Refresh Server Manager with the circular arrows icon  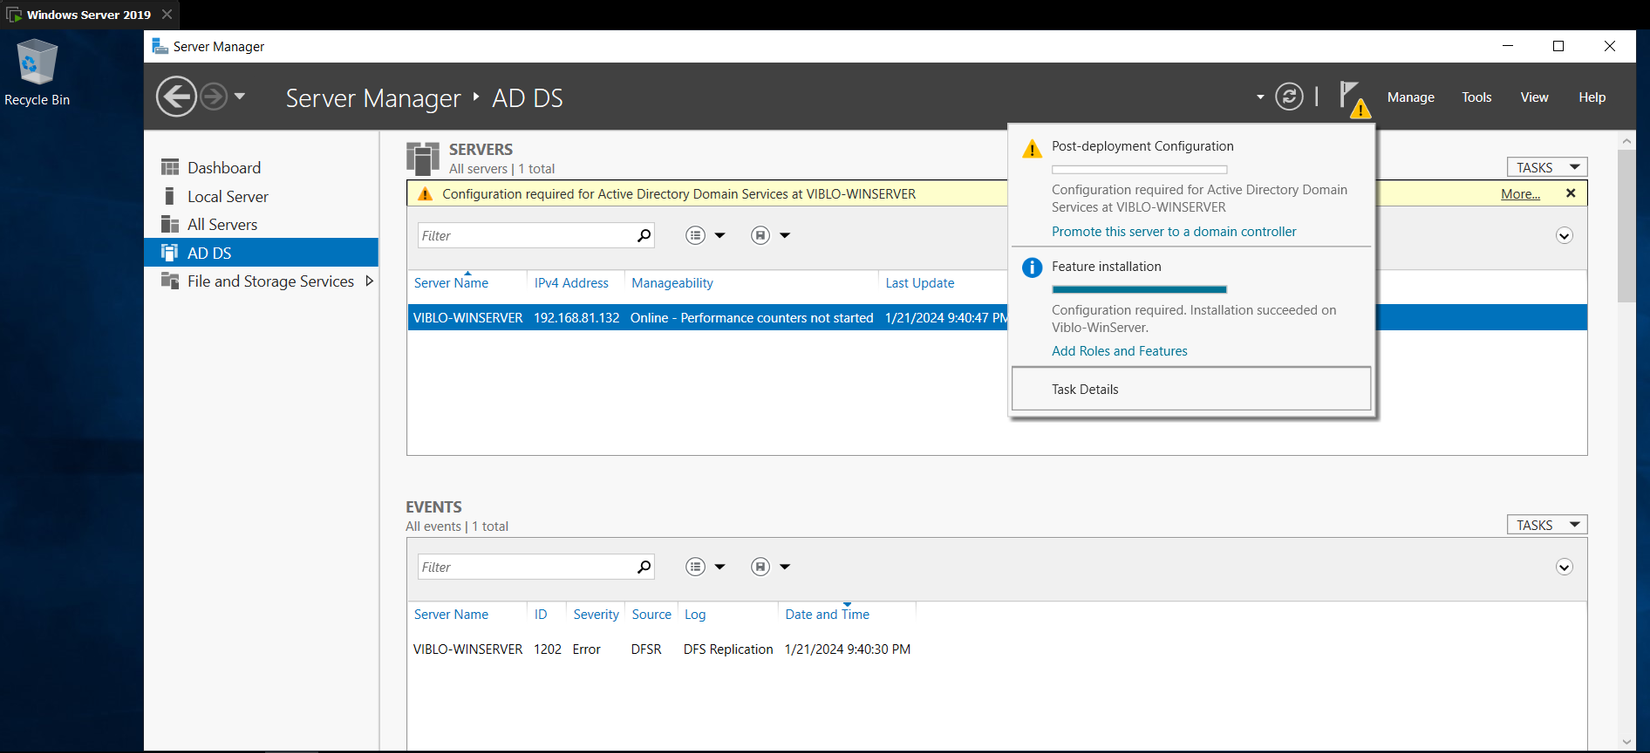pyautogui.click(x=1289, y=97)
